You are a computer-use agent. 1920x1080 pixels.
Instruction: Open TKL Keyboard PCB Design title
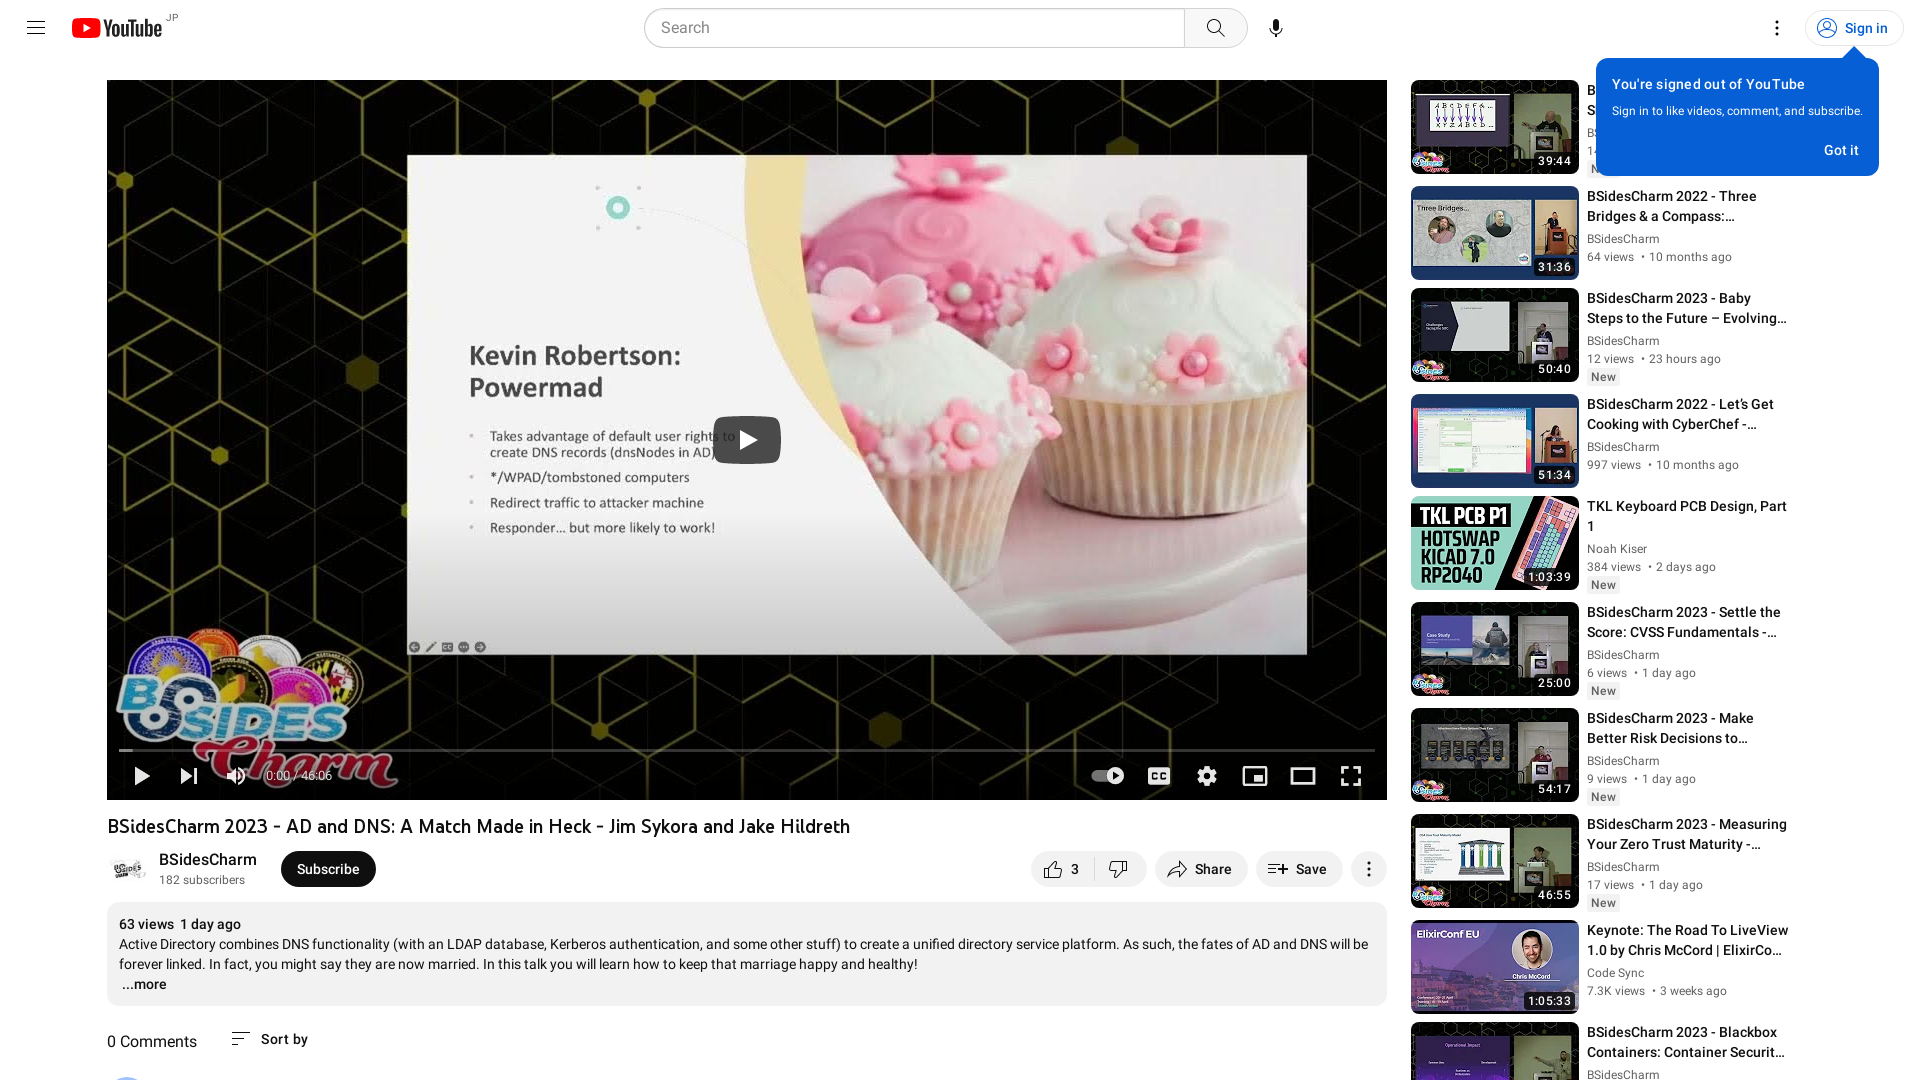tap(1686, 516)
